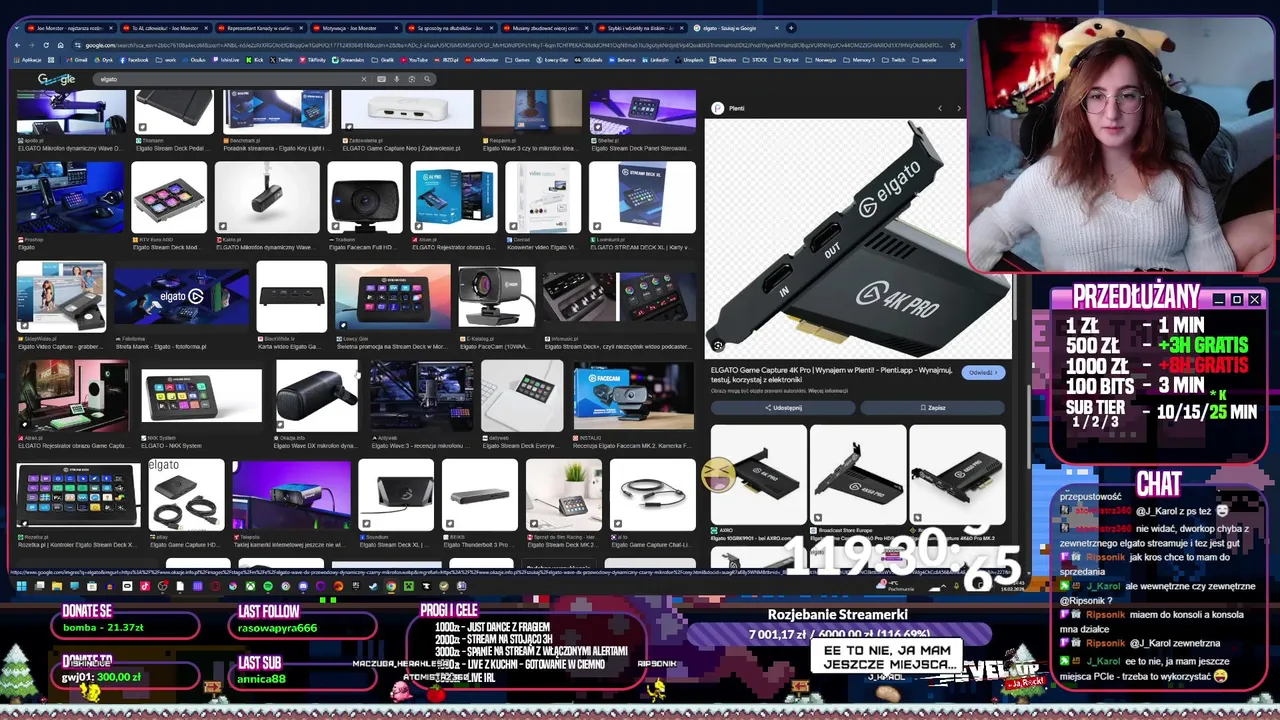The image size is (1280, 720).
Task: Expand the STOCK bookmarks folder
Action: (754, 60)
